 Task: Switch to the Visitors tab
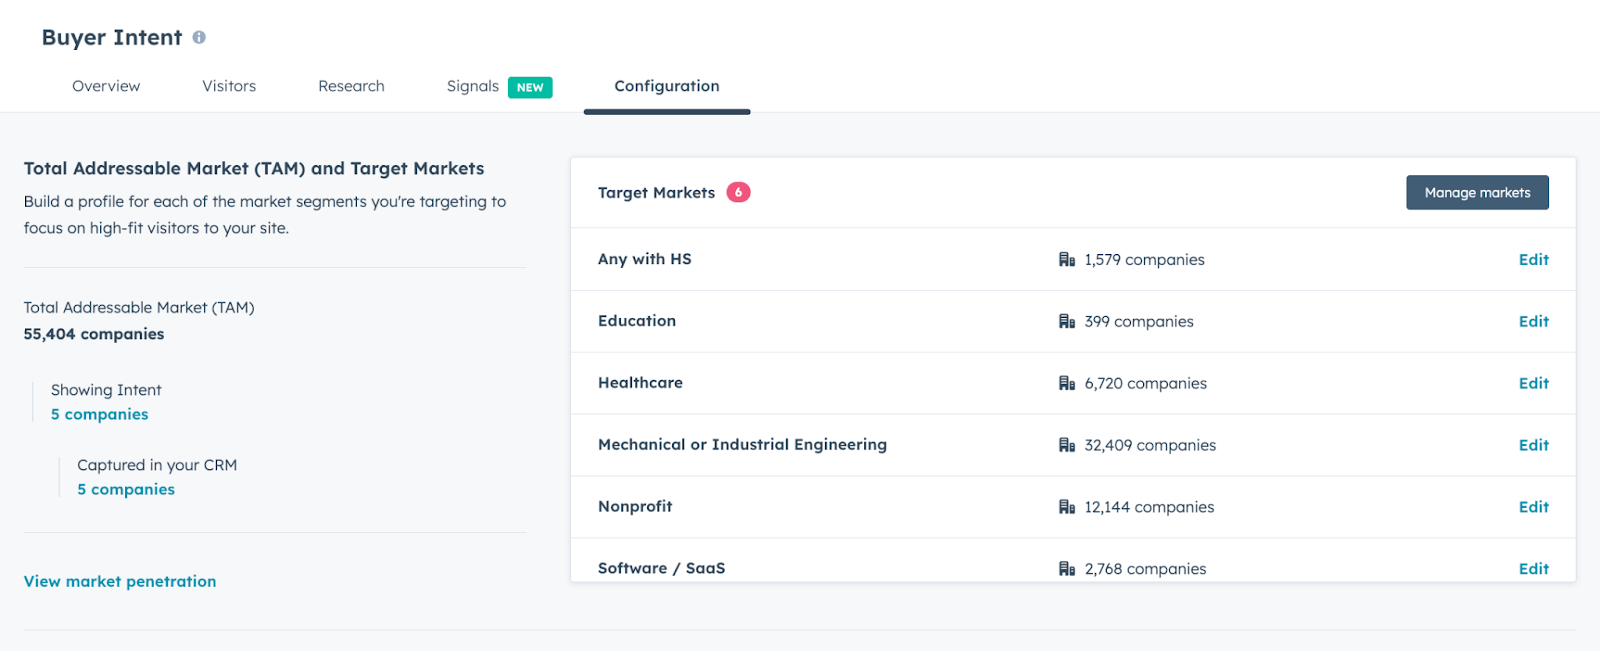[x=229, y=86]
